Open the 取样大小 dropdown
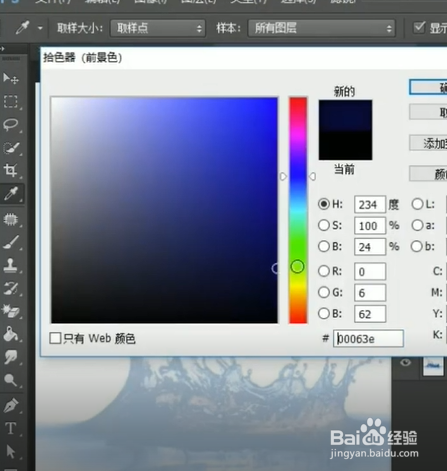The image size is (447, 471). click(158, 28)
